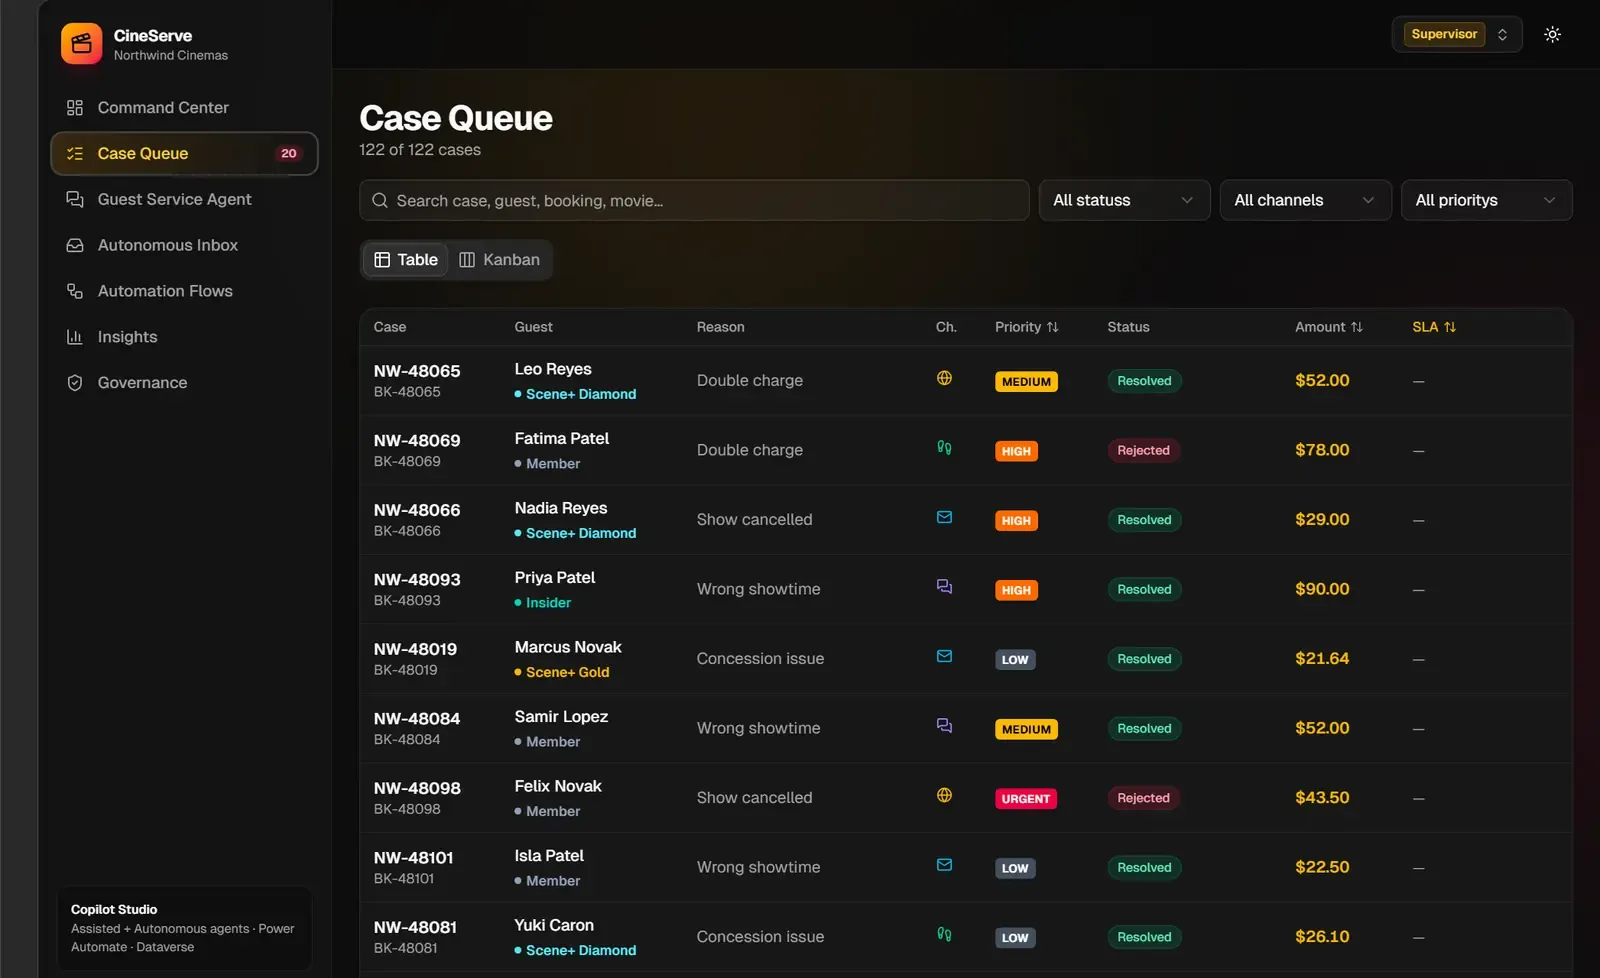Click the chat channel icon for NW-48084
The height and width of the screenshot is (978, 1600).
(x=944, y=725)
